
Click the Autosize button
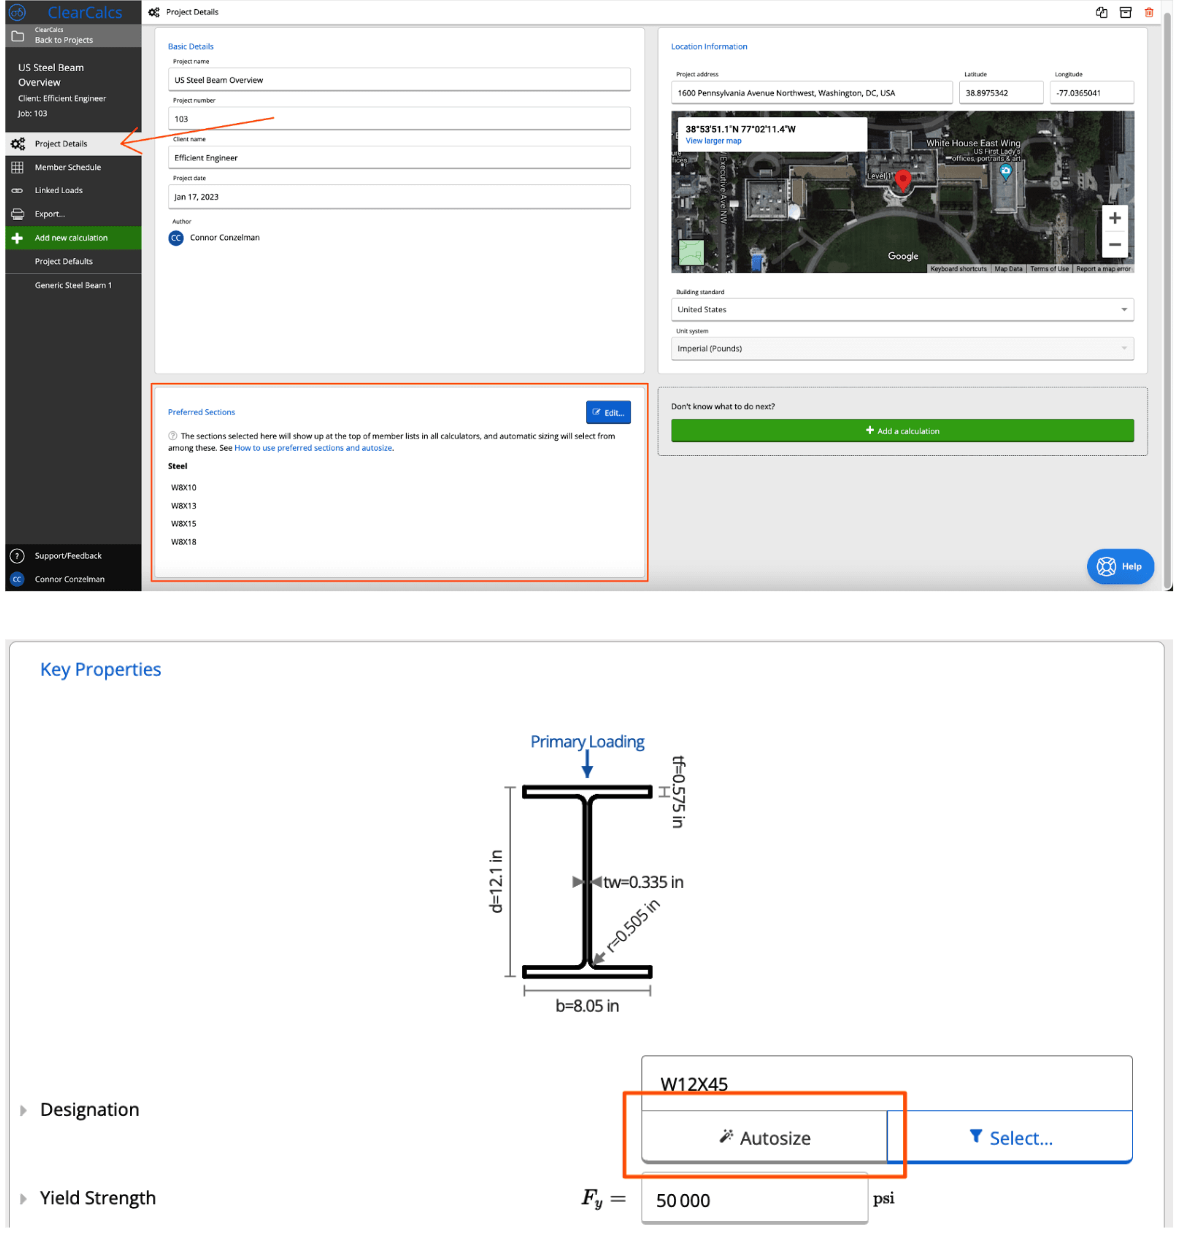764,1138
